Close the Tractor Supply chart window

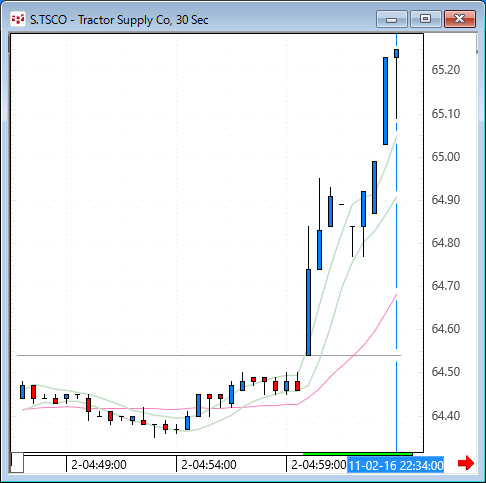(x=460, y=19)
